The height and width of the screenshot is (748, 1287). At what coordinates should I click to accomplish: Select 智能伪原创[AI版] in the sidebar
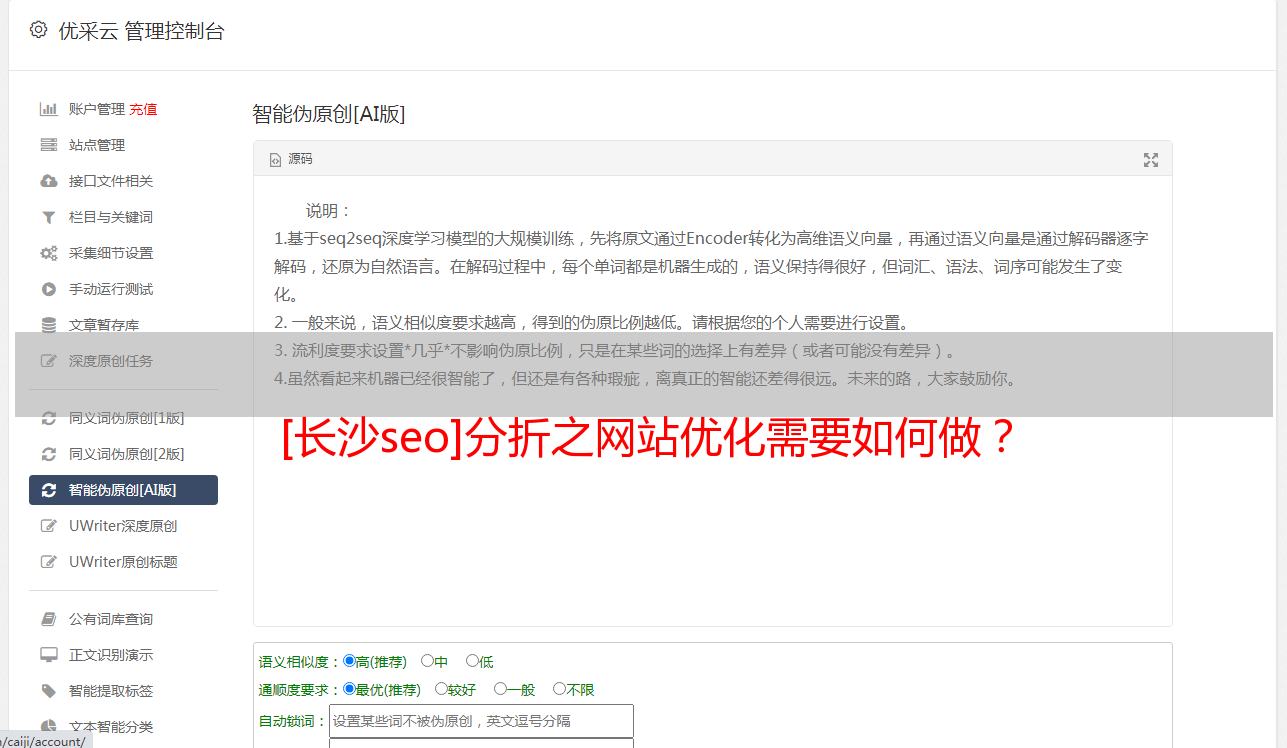point(123,490)
